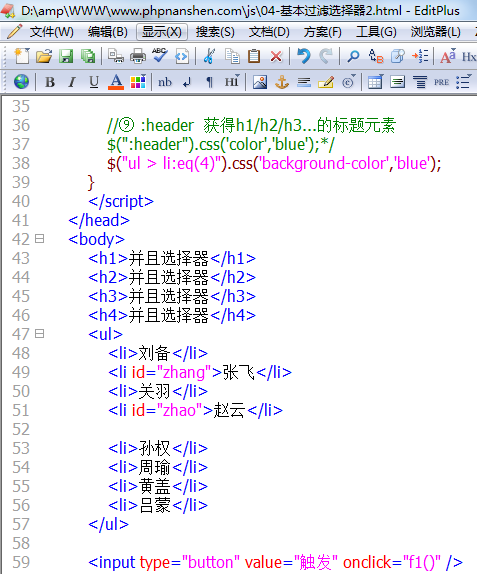
Task: Collapse the ul tag fold marker
Action: click(x=40, y=334)
